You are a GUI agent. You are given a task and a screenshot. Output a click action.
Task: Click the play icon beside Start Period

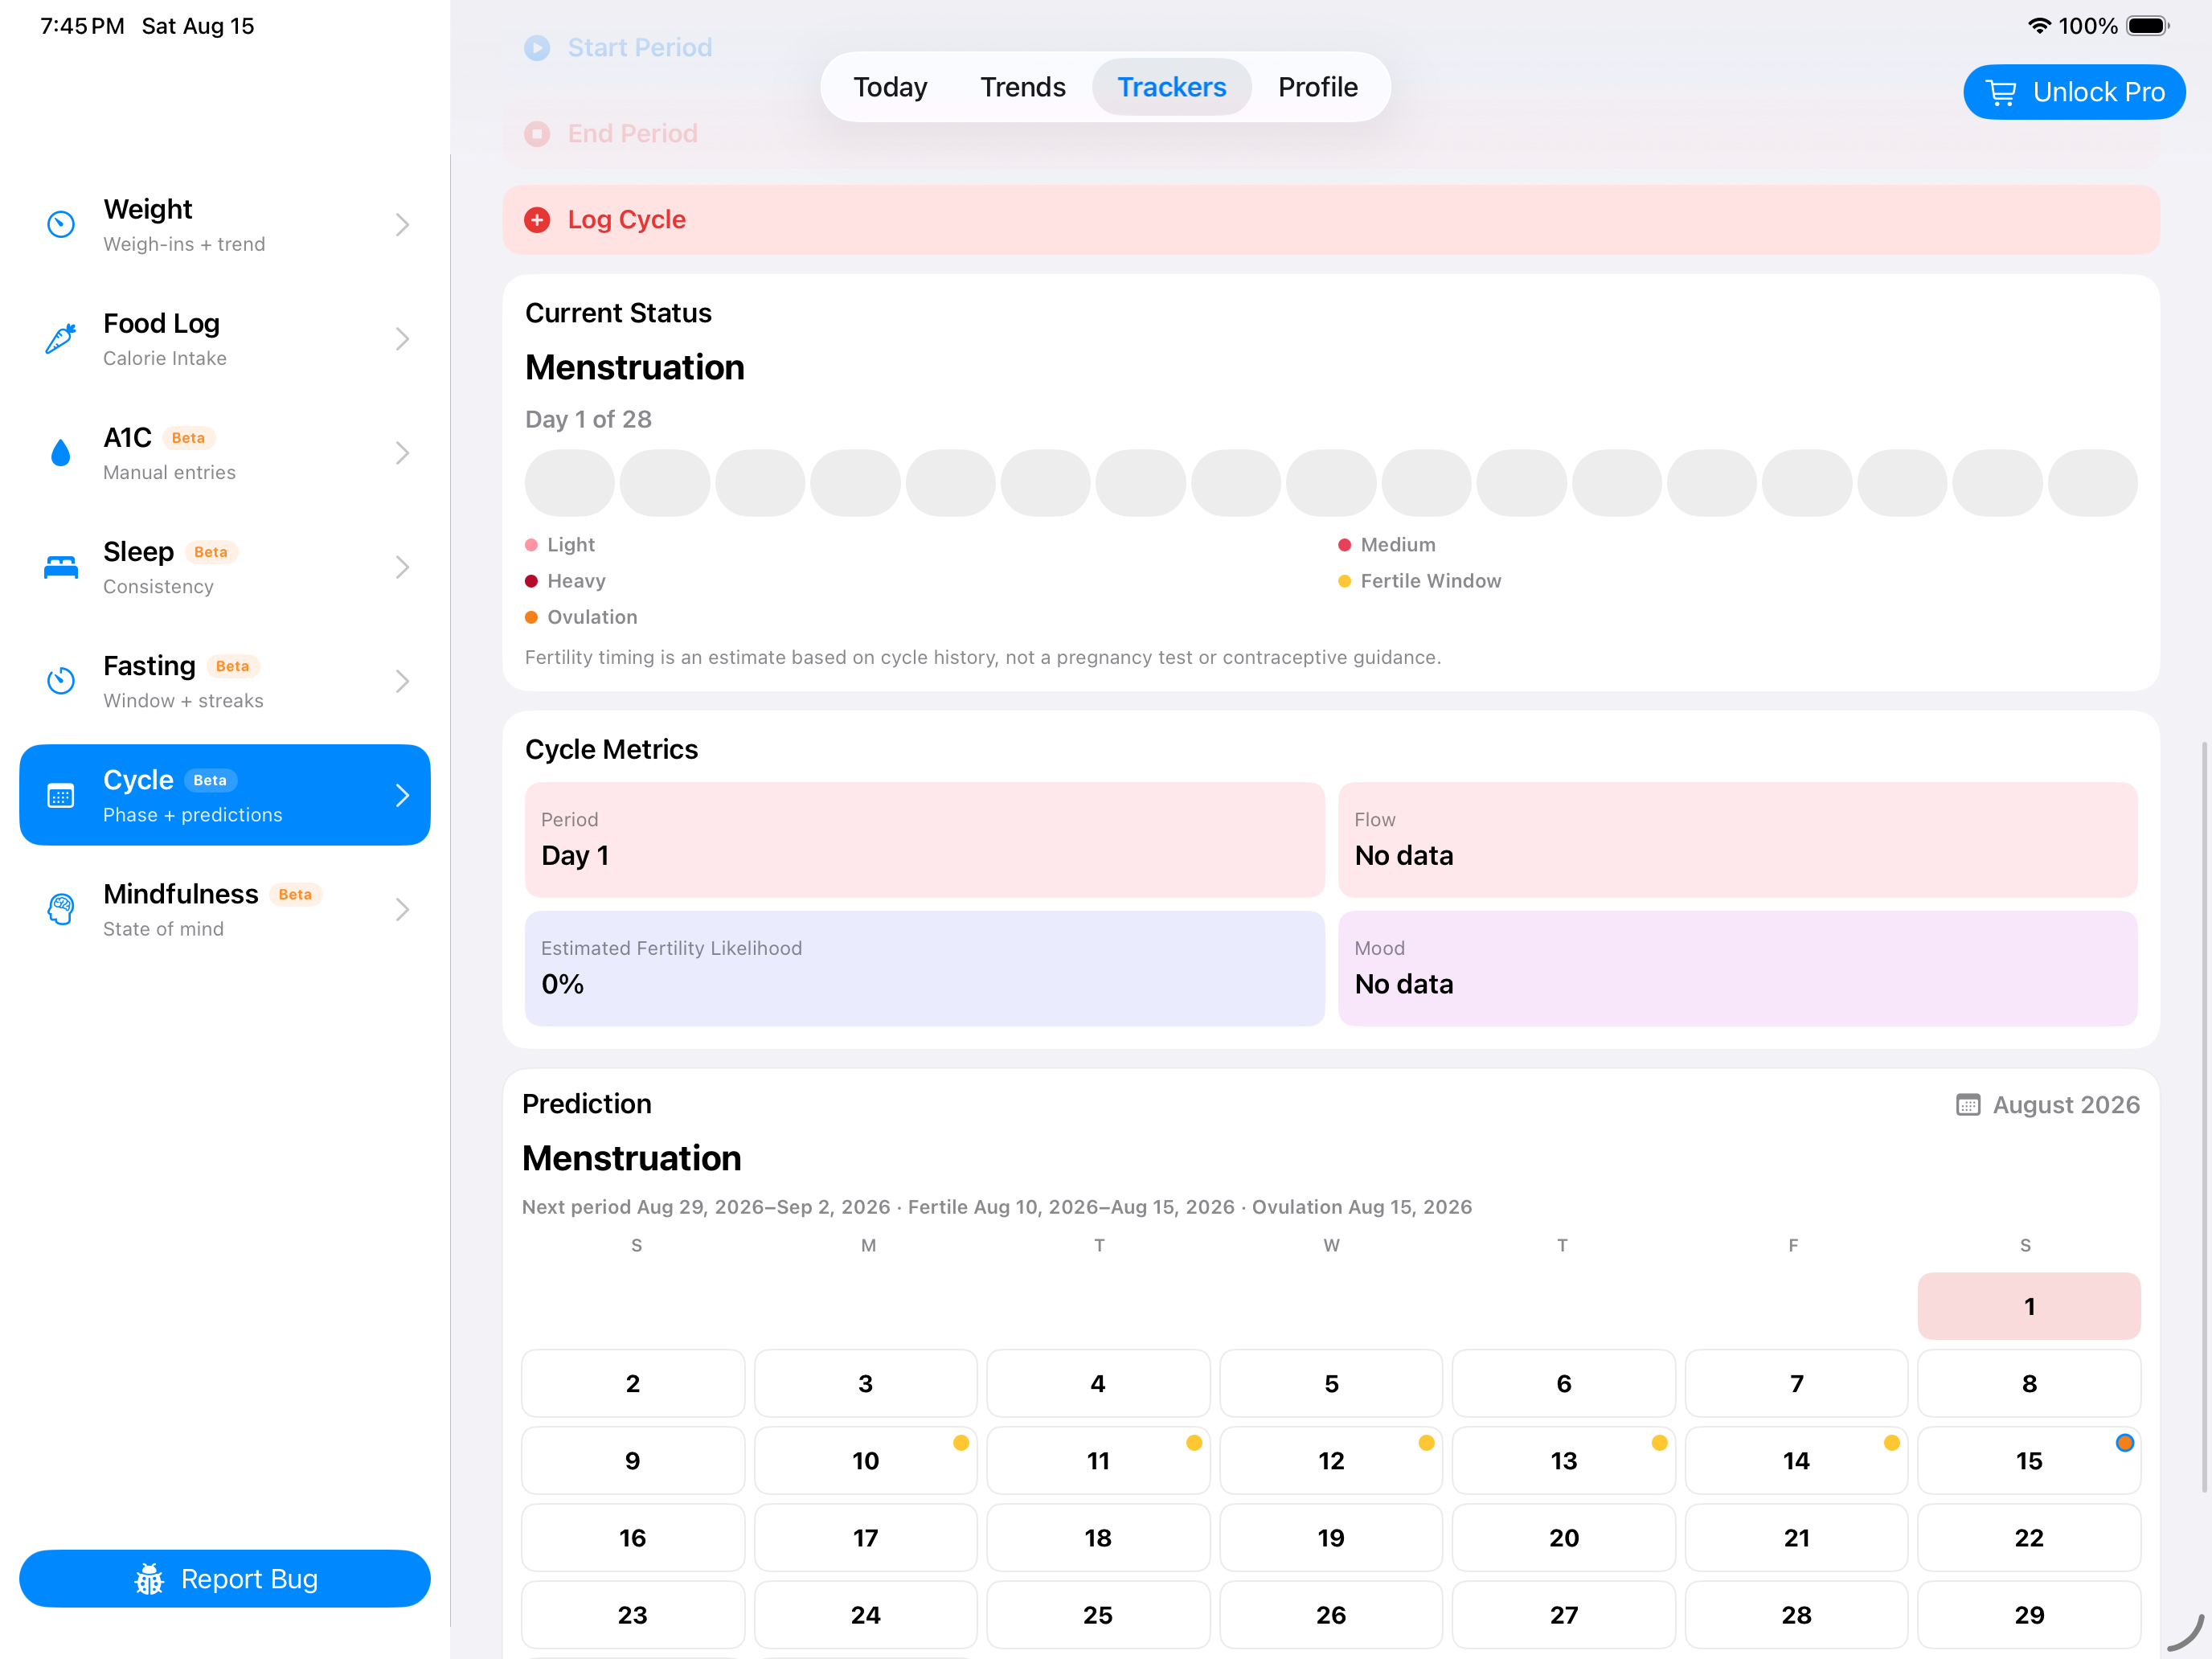point(537,48)
